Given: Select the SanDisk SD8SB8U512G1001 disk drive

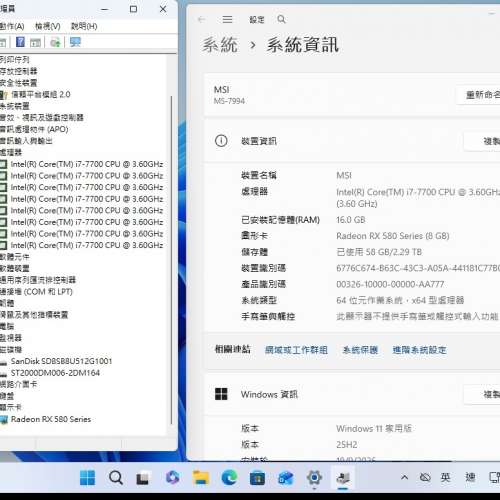Looking at the screenshot, I should click(61, 361).
